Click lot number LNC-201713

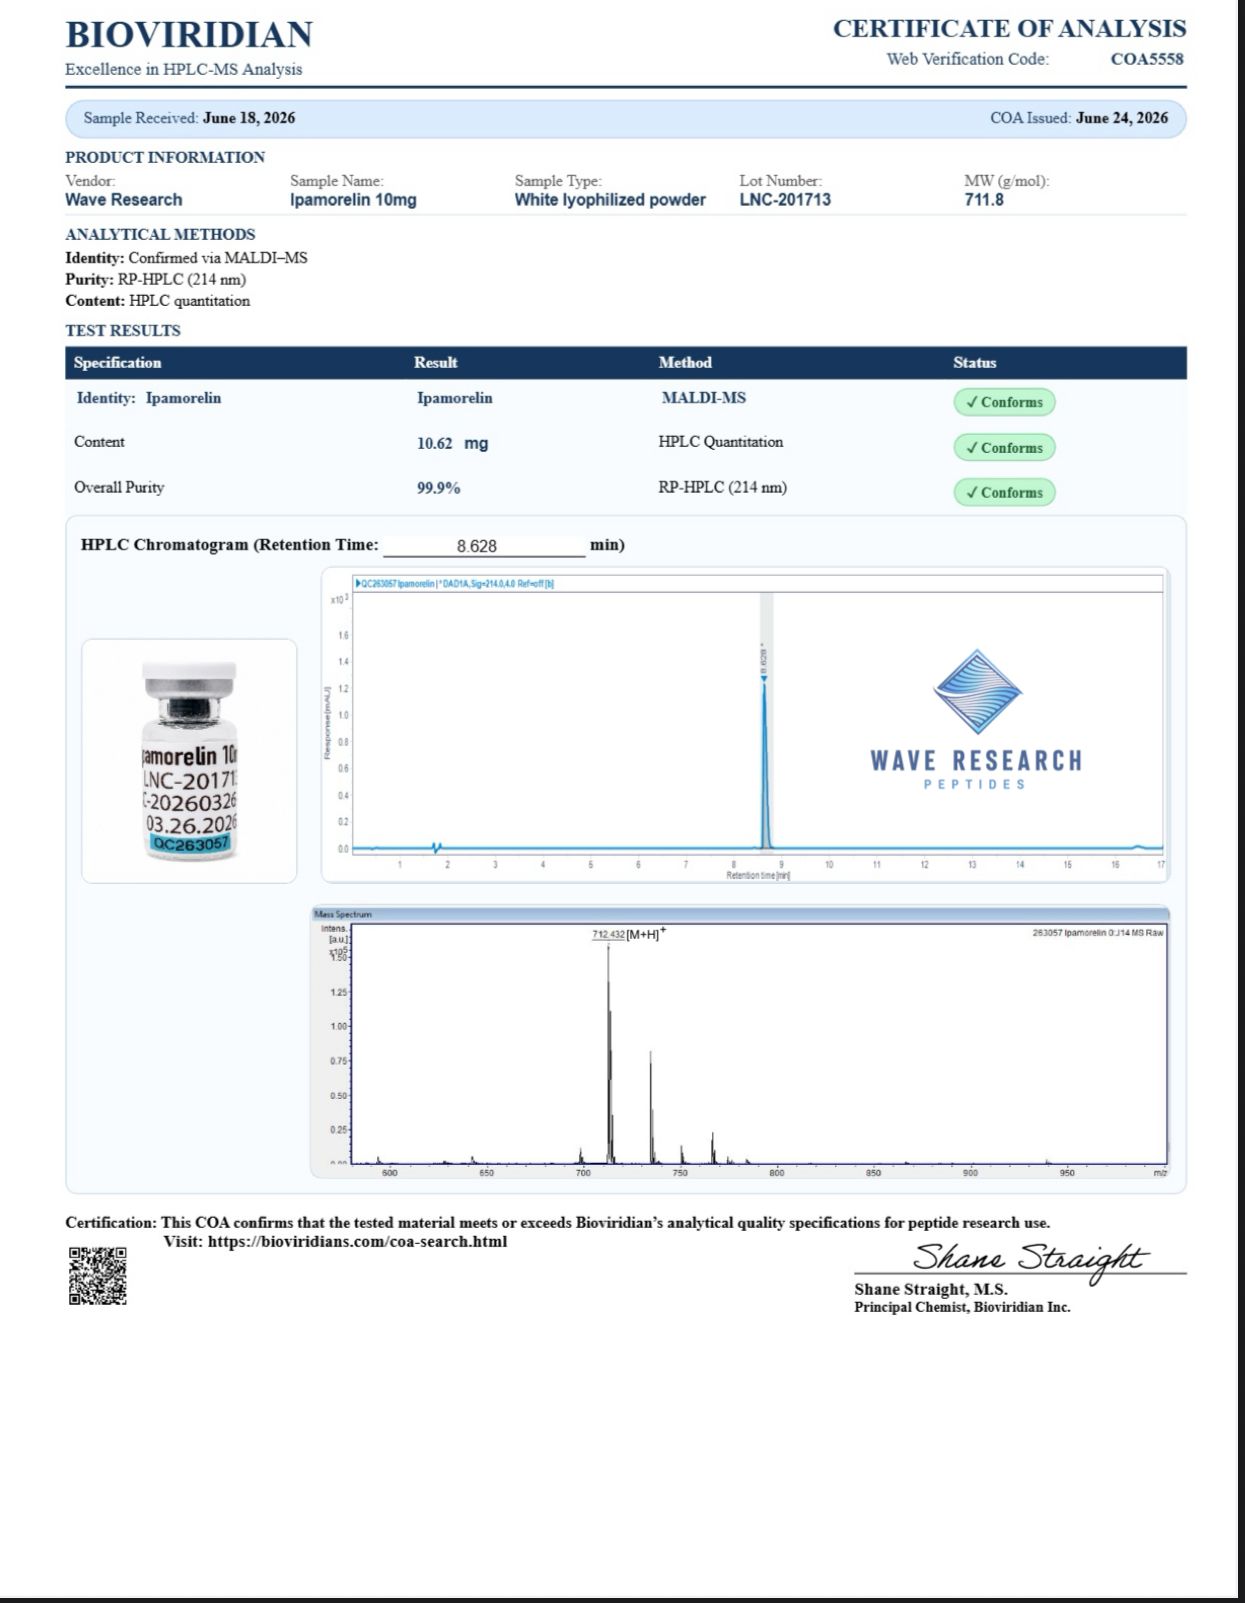(x=785, y=199)
